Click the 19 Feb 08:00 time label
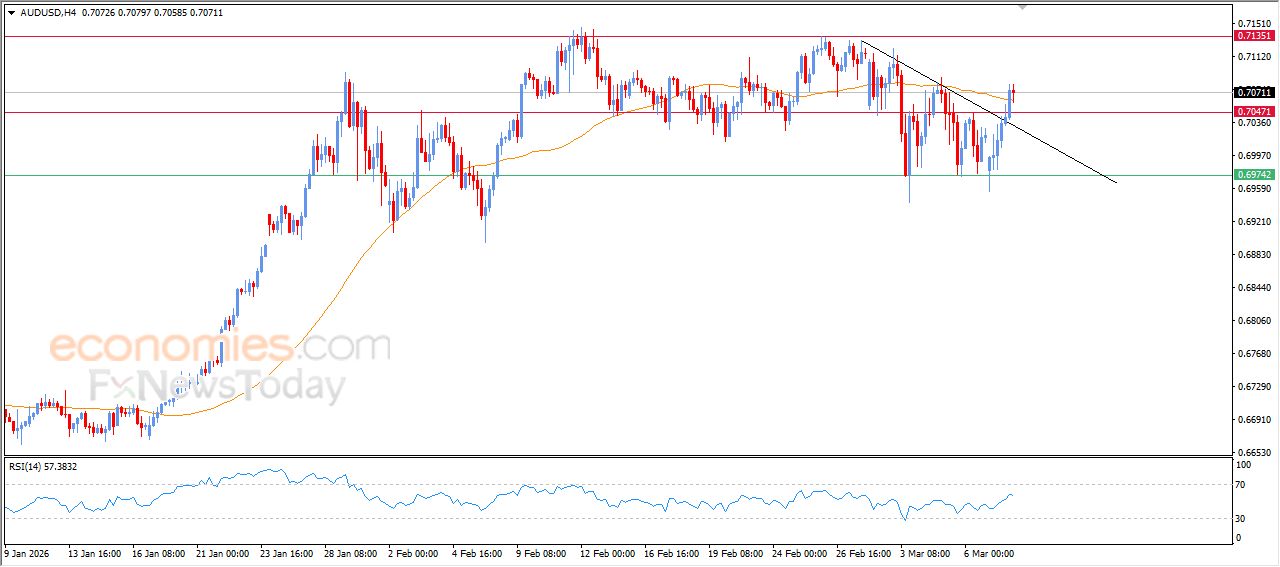Image resolution: width=1280 pixels, height=567 pixels. point(734,552)
